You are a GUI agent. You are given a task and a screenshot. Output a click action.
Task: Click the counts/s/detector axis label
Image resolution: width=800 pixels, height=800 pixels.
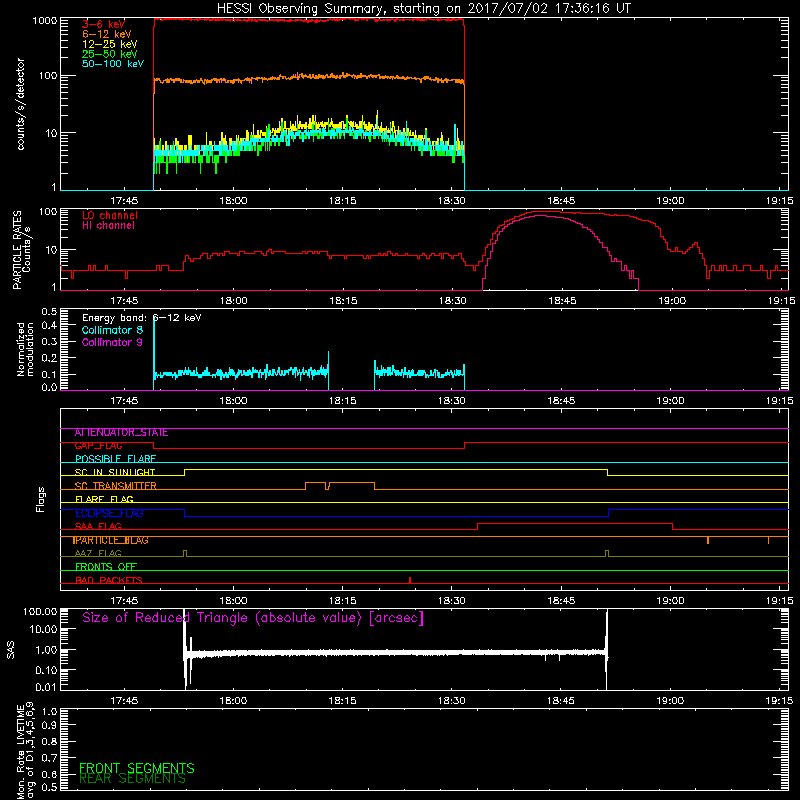20,104
